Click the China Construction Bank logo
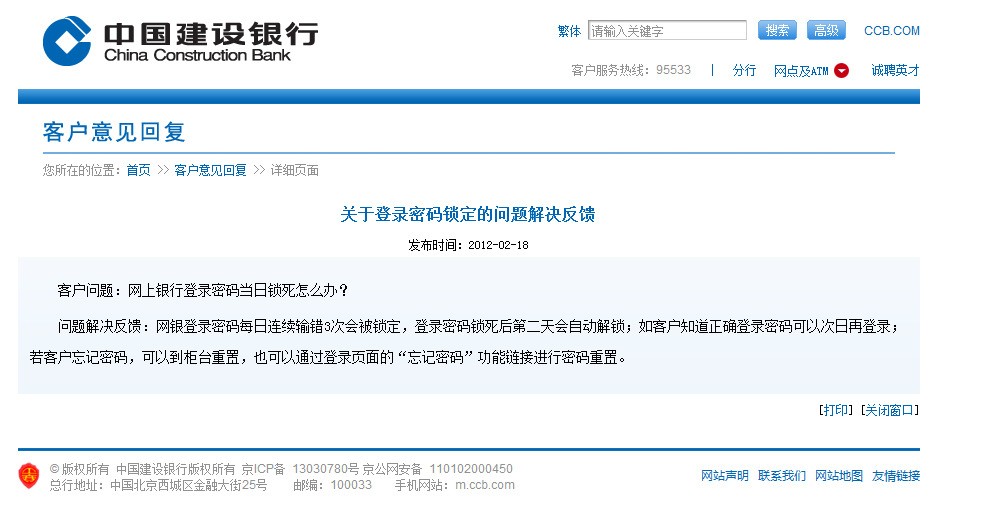 click(180, 41)
